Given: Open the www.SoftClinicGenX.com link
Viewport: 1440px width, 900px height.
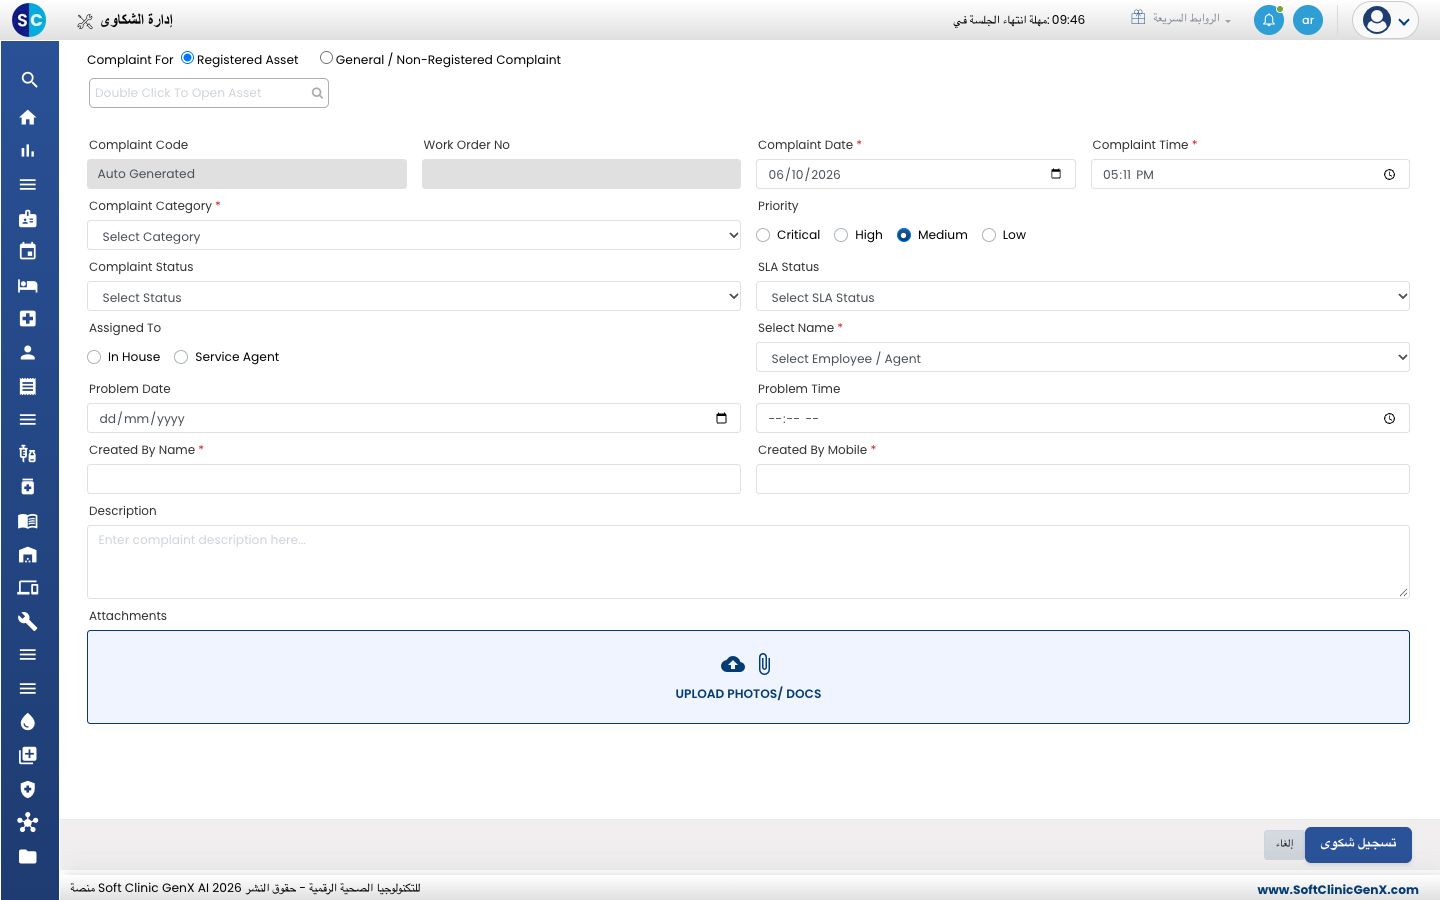Looking at the screenshot, I should tap(1338, 889).
